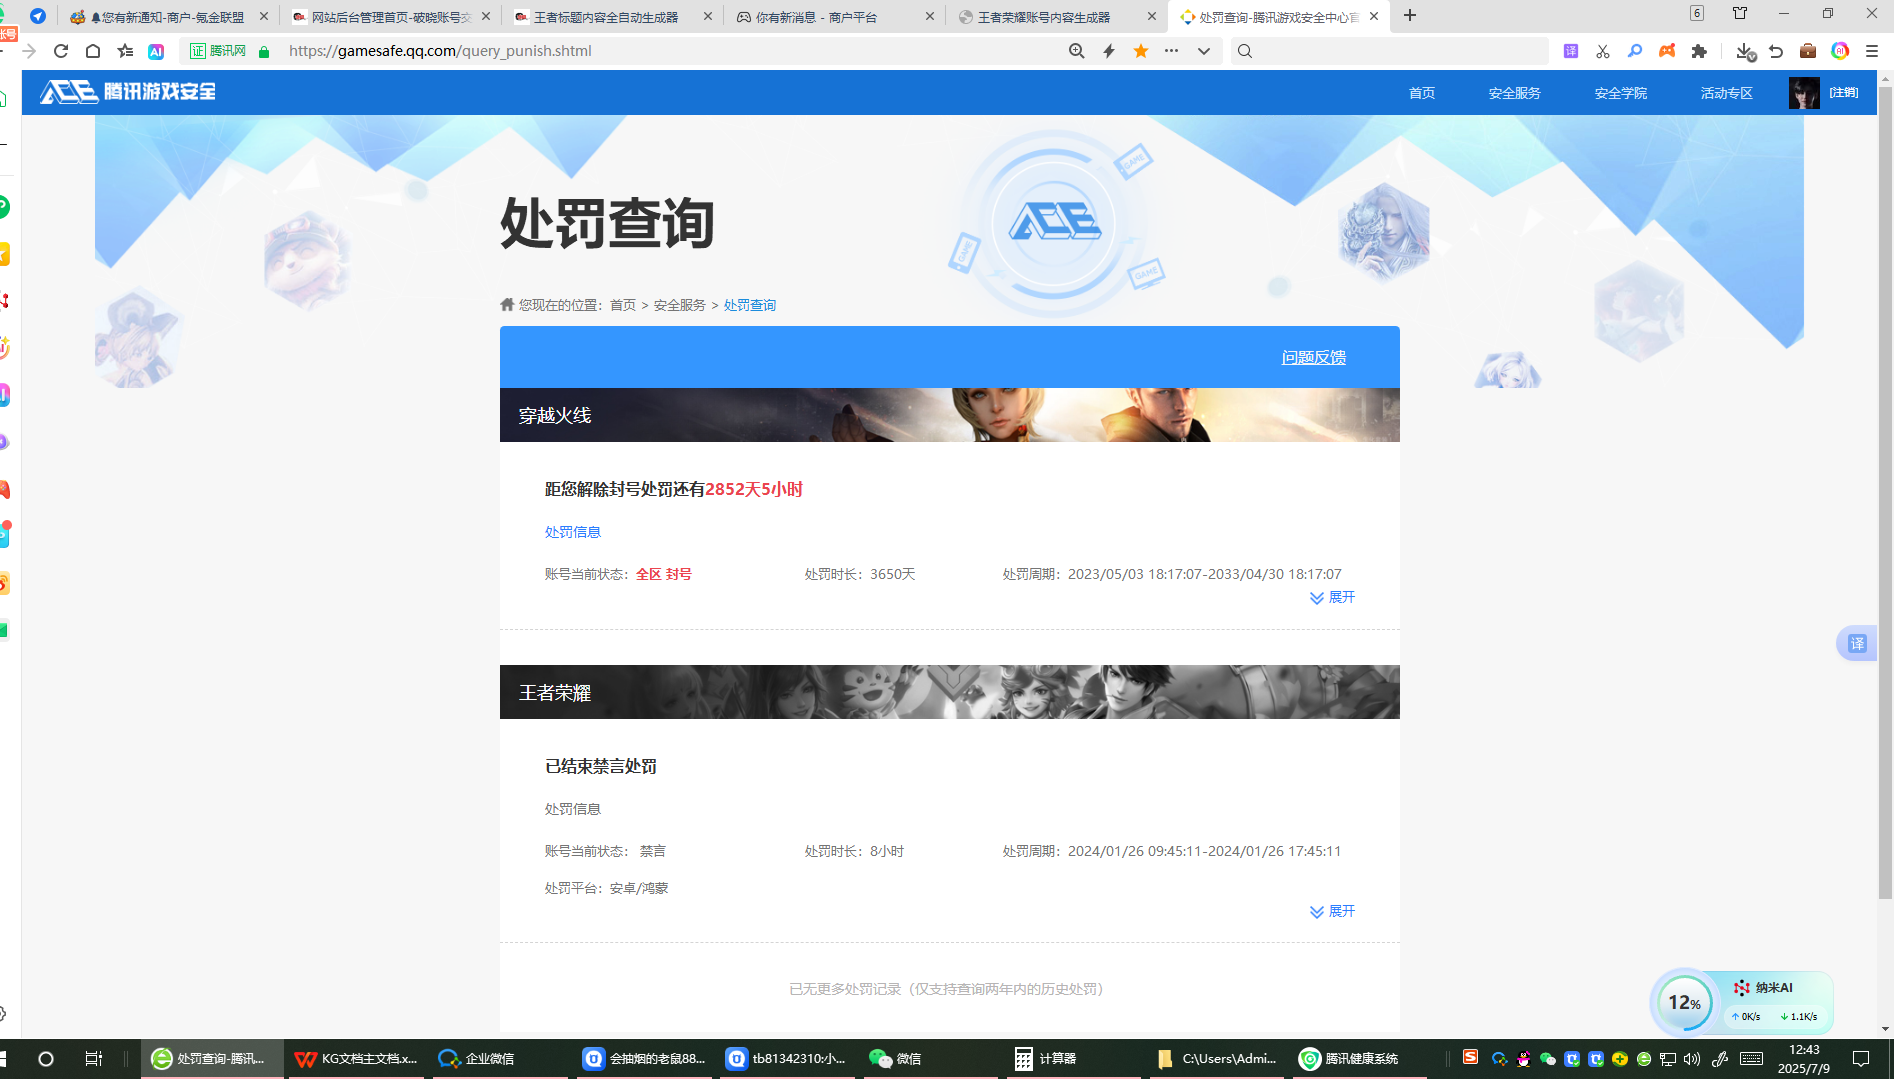Open the browser hamburger menu
Screen dimensions: 1894x1079
1872,51
